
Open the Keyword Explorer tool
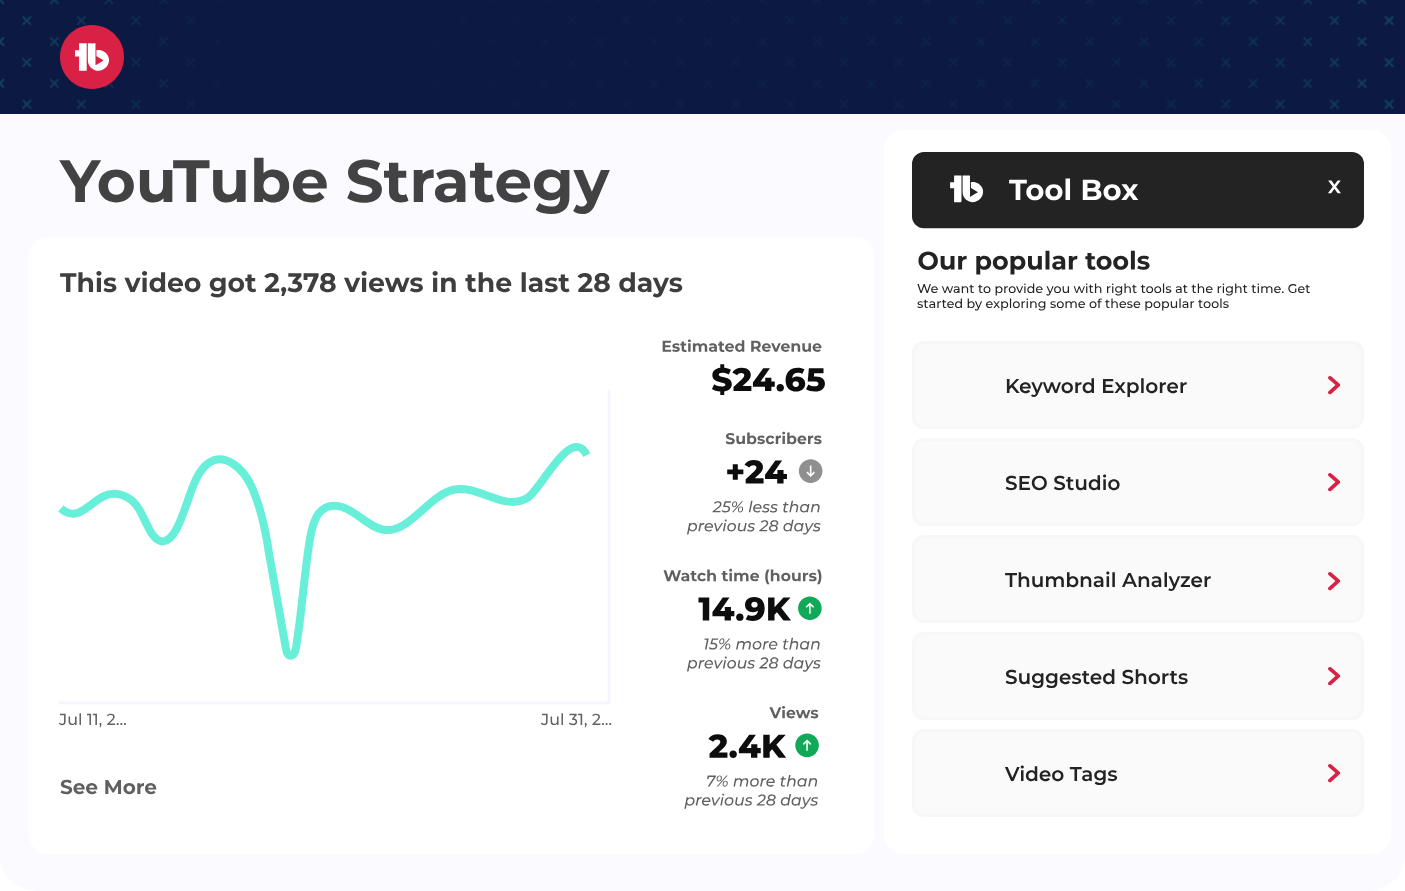[1096, 386]
